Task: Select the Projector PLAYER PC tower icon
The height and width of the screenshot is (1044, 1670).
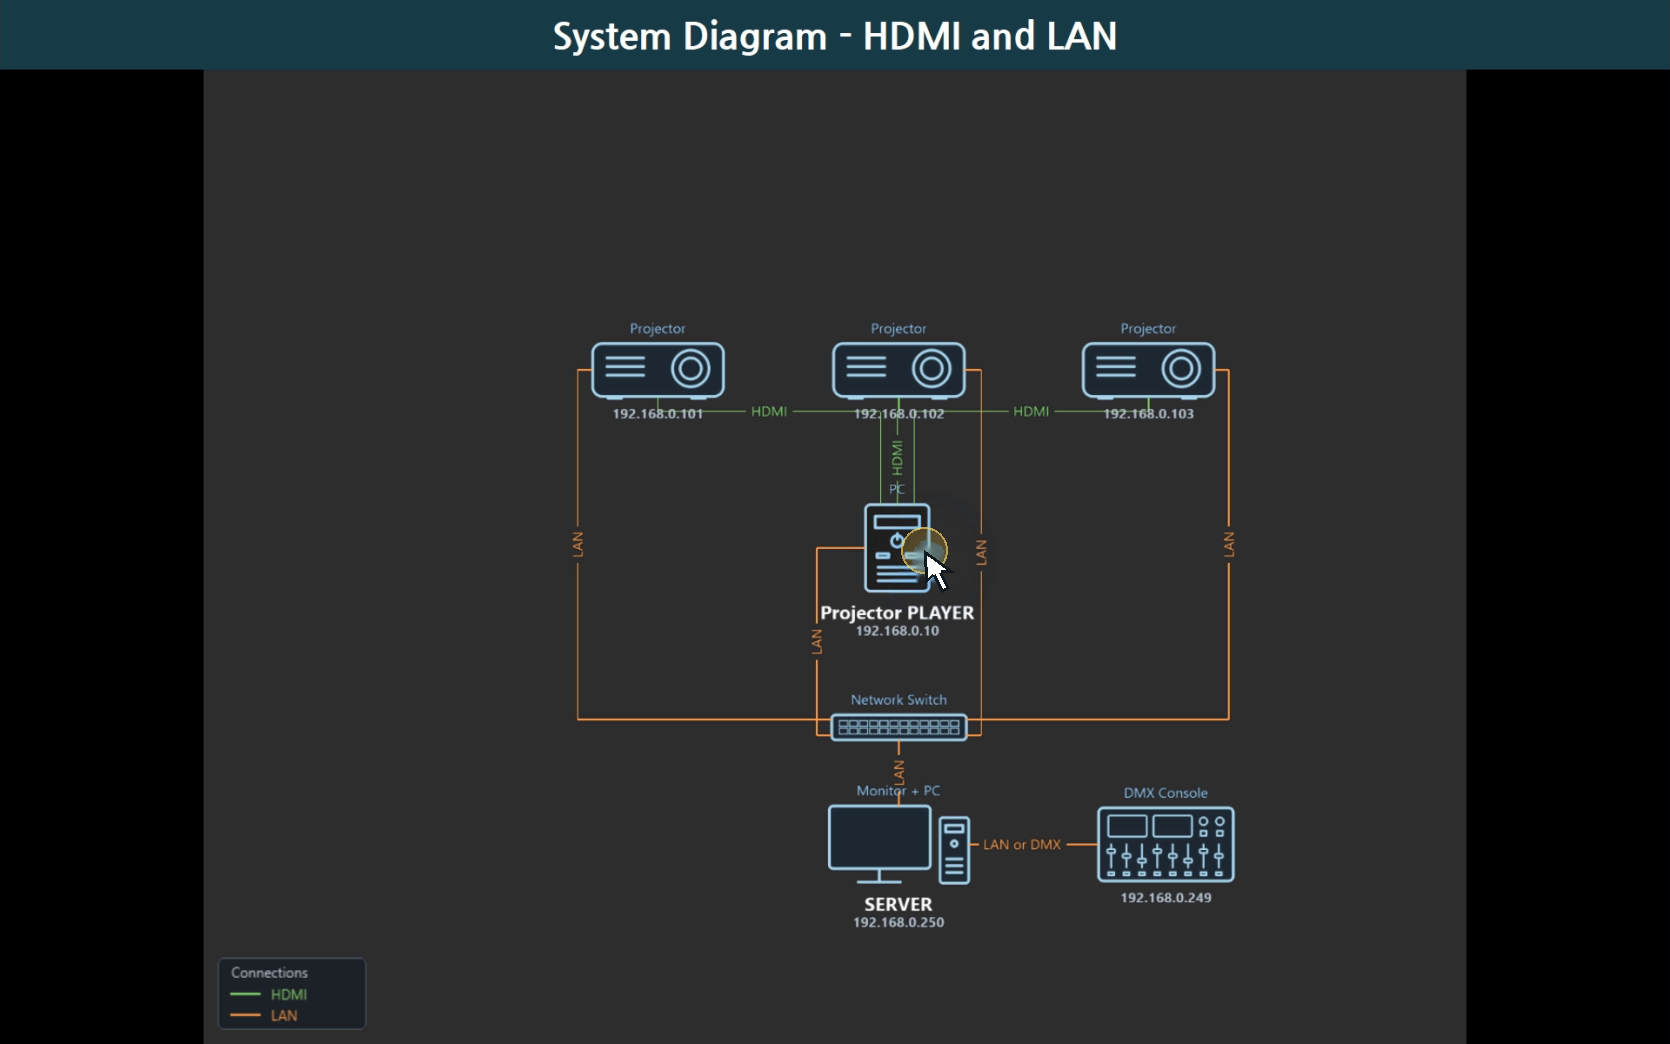Action: (897, 548)
